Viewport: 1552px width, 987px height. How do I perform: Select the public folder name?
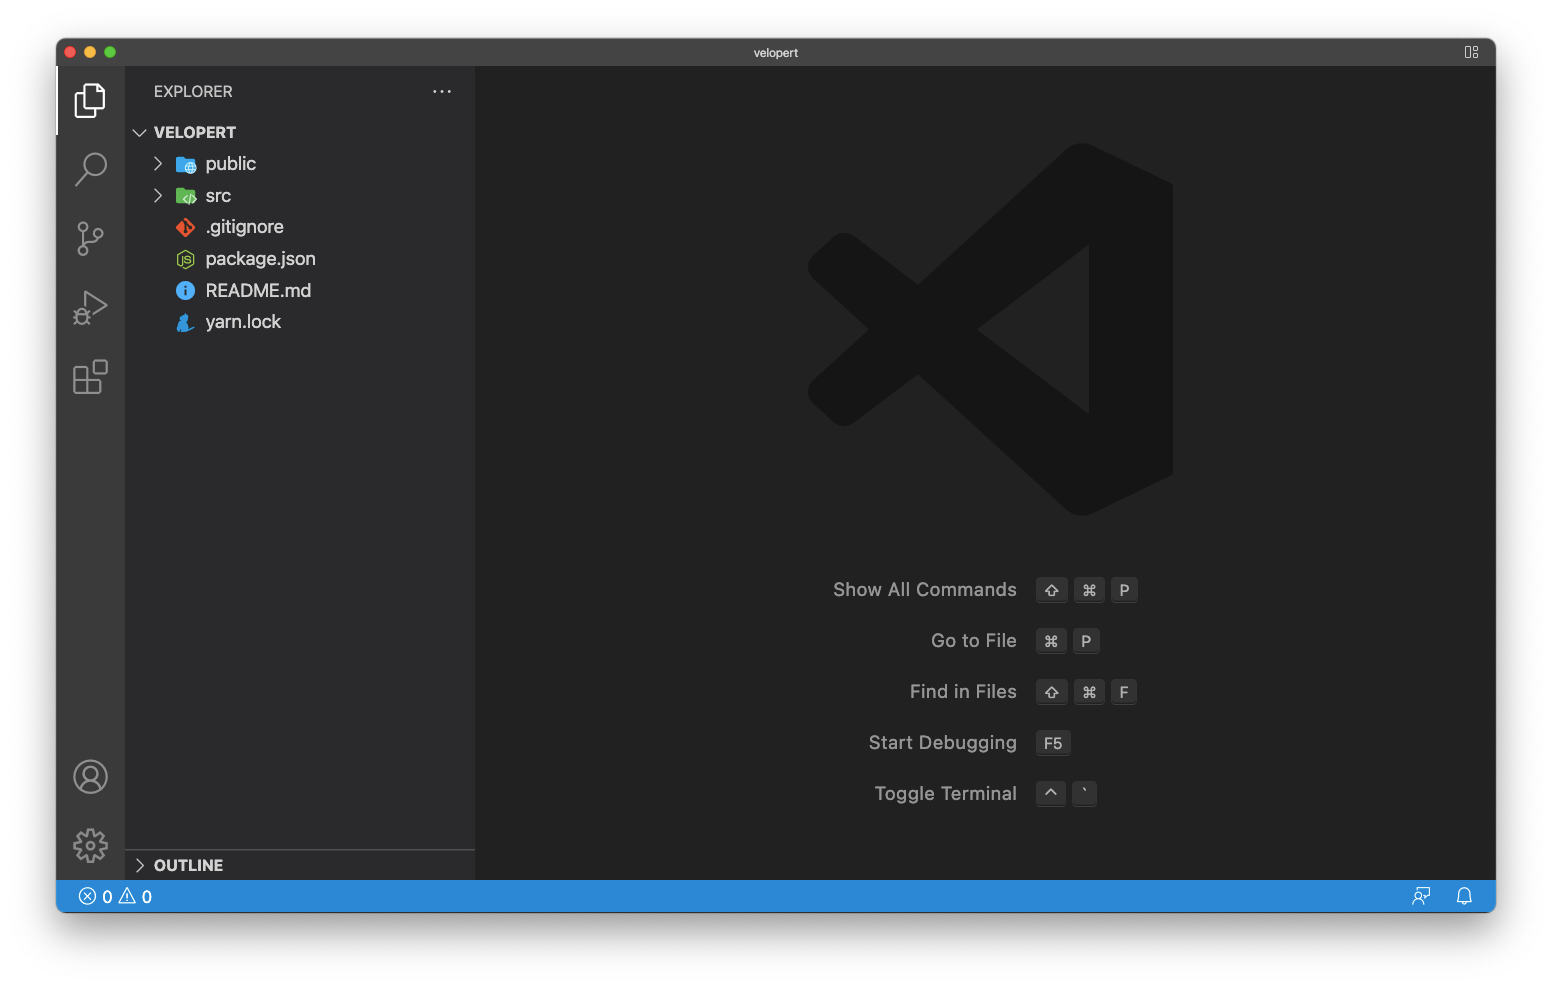click(231, 164)
